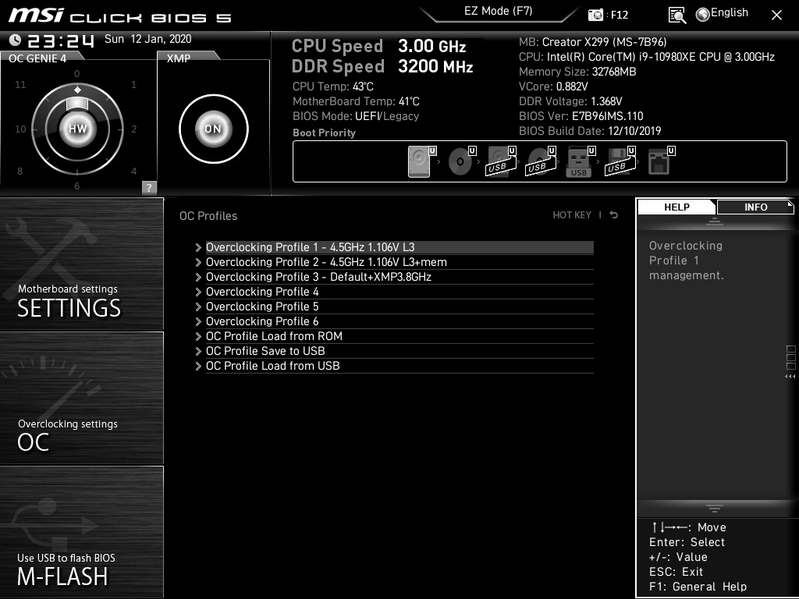
Task: Click the CPU Speed 3.00 GHz value
Action: coord(432,46)
